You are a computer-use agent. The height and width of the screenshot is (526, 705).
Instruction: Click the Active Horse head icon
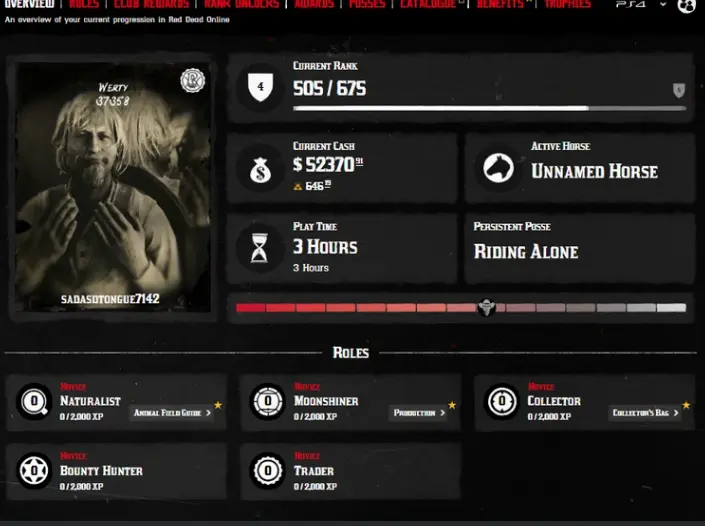point(498,168)
